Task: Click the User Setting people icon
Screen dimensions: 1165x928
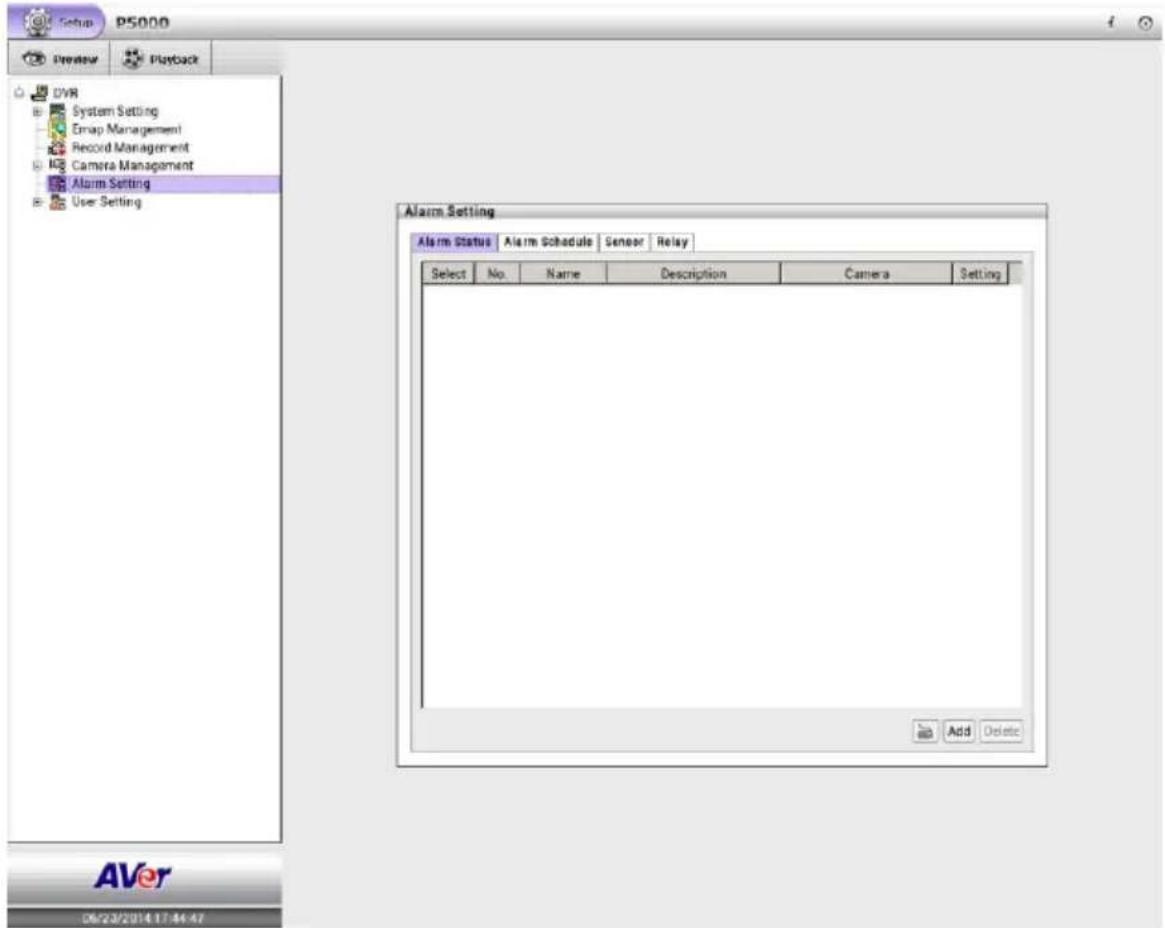Action: coord(57,202)
